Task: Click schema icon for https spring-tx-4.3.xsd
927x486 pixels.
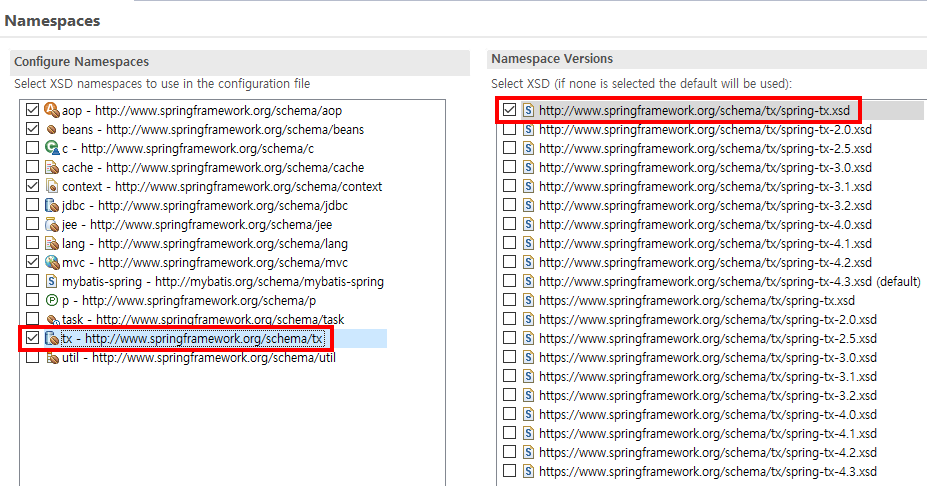Action: tap(529, 471)
